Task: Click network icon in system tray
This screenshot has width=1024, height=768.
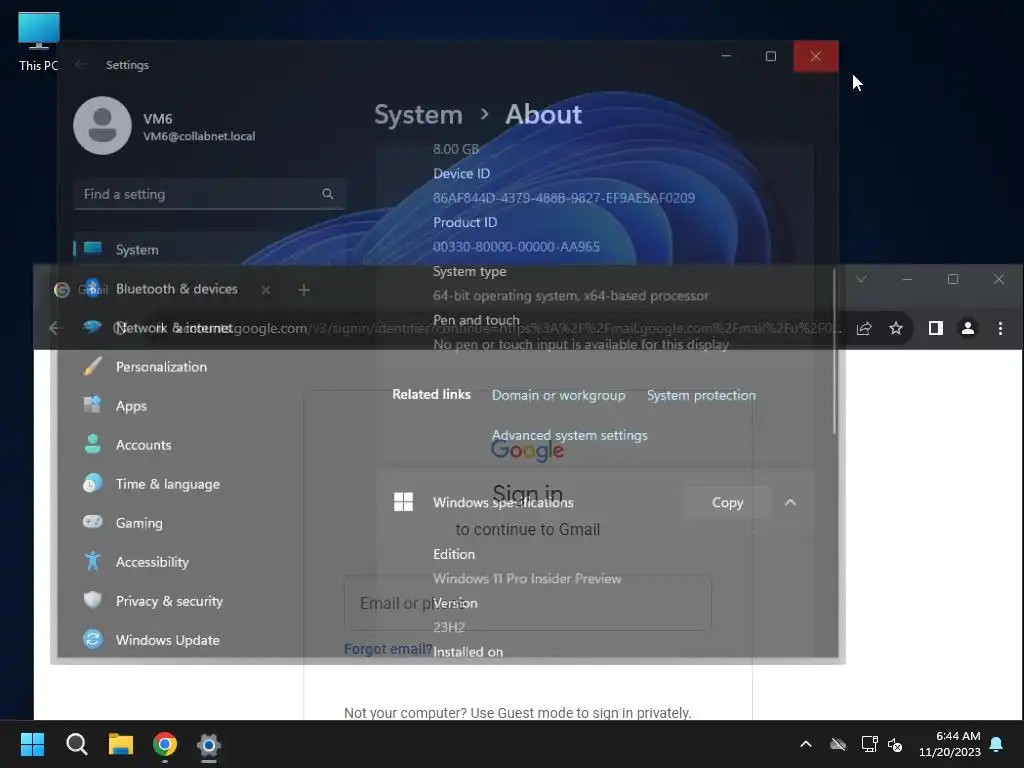Action: 869,744
